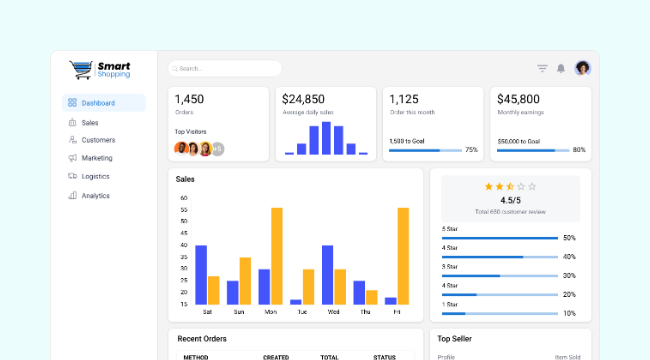Click the Sales chart title
The height and width of the screenshot is (360, 650).
click(x=185, y=179)
